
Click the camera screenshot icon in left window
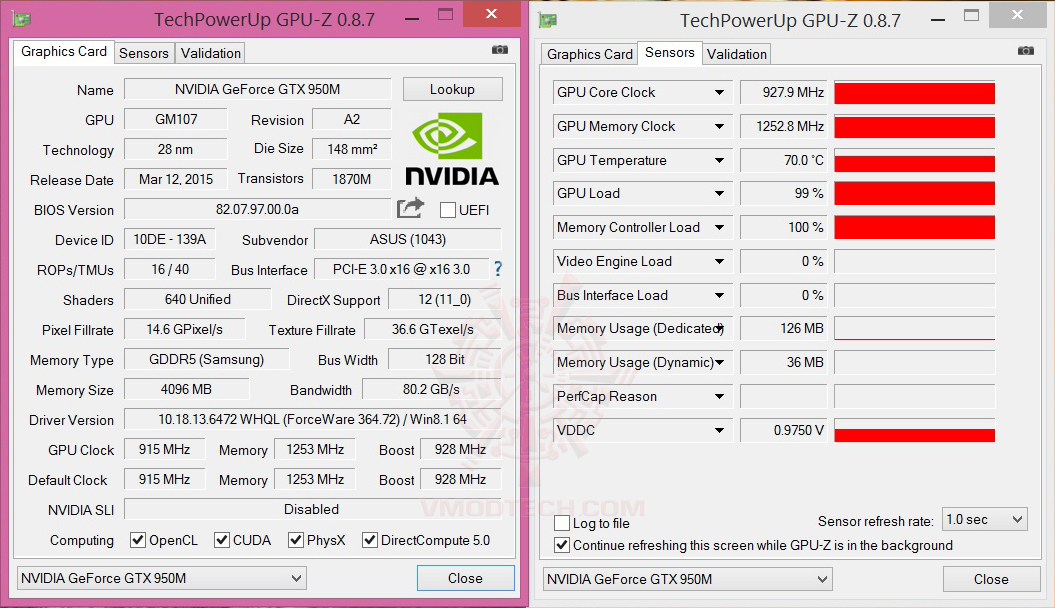500,50
